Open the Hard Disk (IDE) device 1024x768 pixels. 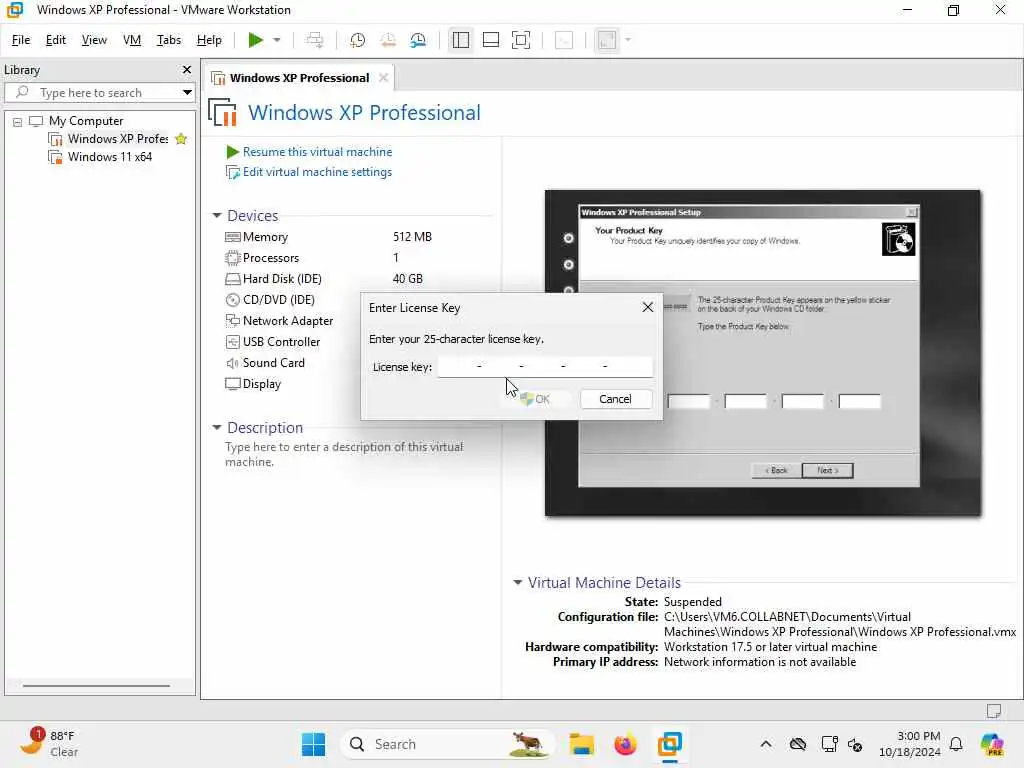pos(281,279)
